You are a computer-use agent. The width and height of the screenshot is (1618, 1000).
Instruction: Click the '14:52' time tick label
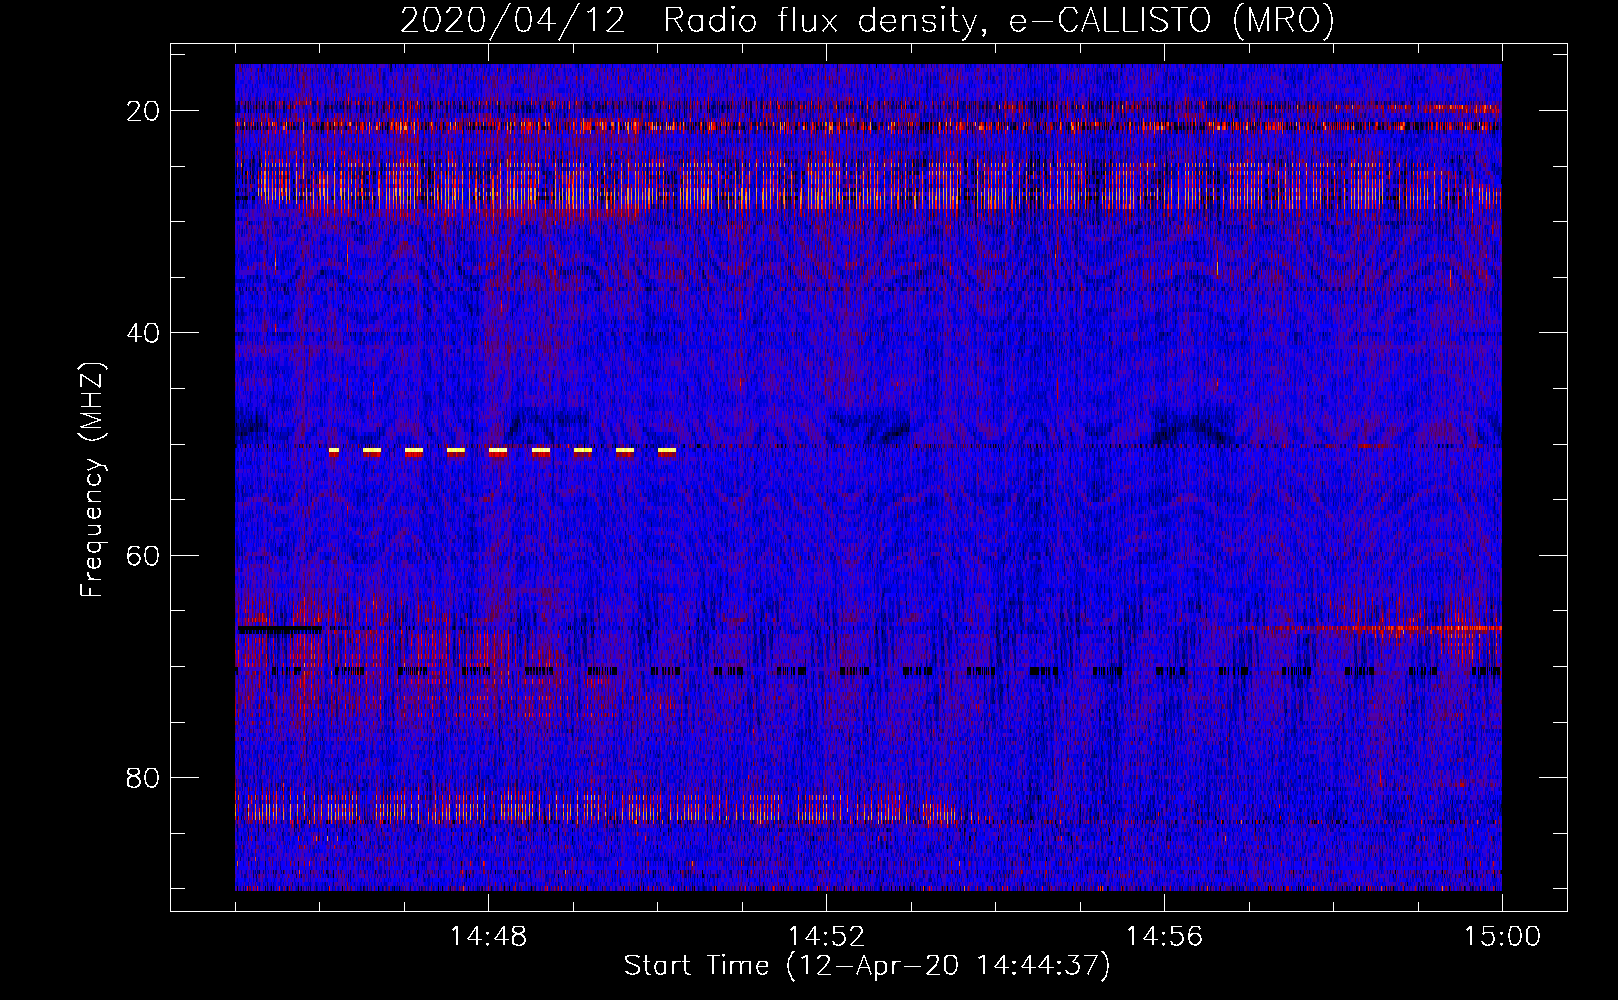826,937
